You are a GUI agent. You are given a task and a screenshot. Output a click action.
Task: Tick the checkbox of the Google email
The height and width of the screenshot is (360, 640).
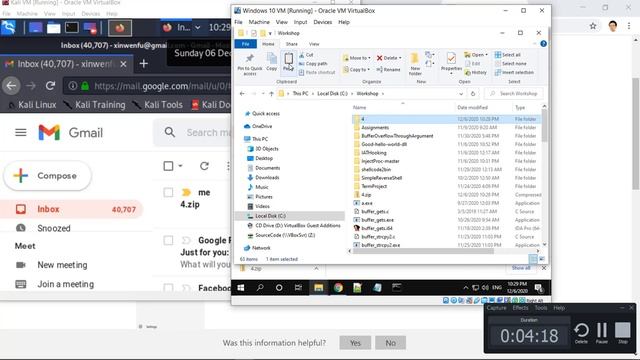[x=168, y=240]
